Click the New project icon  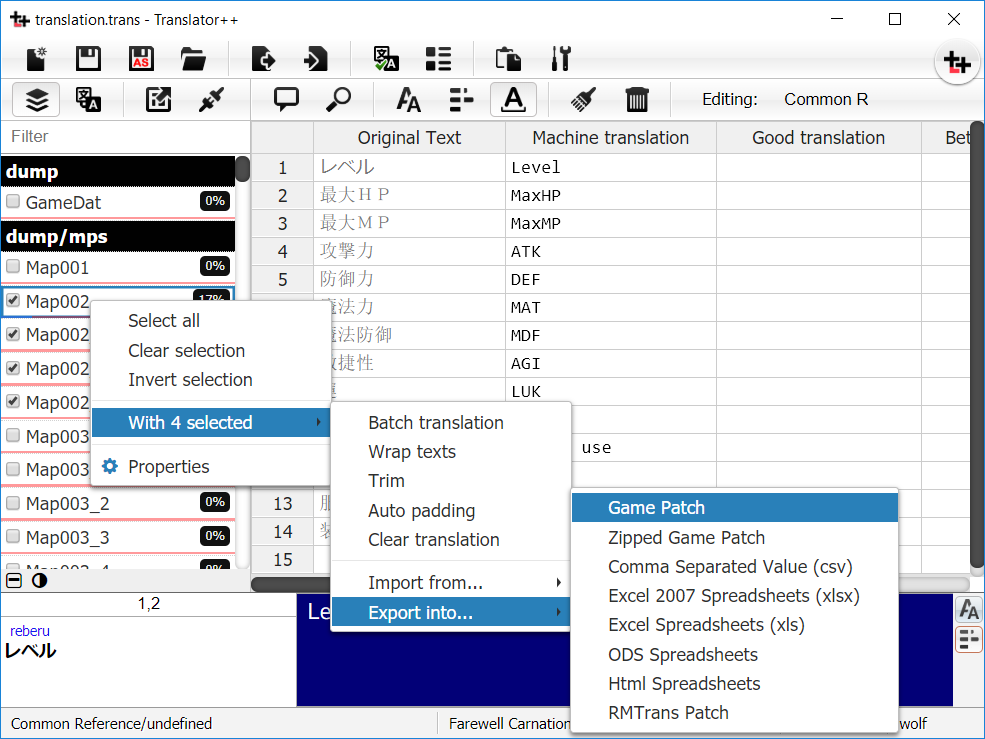click(x=37, y=59)
